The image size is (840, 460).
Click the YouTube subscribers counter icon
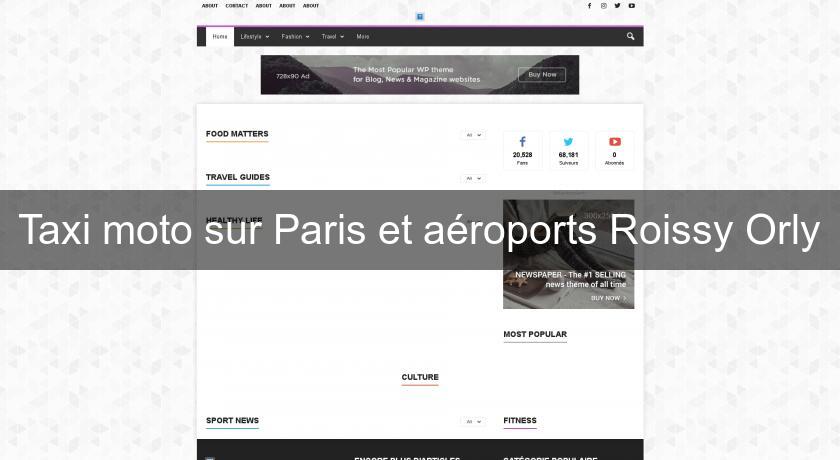(x=615, y=142)
